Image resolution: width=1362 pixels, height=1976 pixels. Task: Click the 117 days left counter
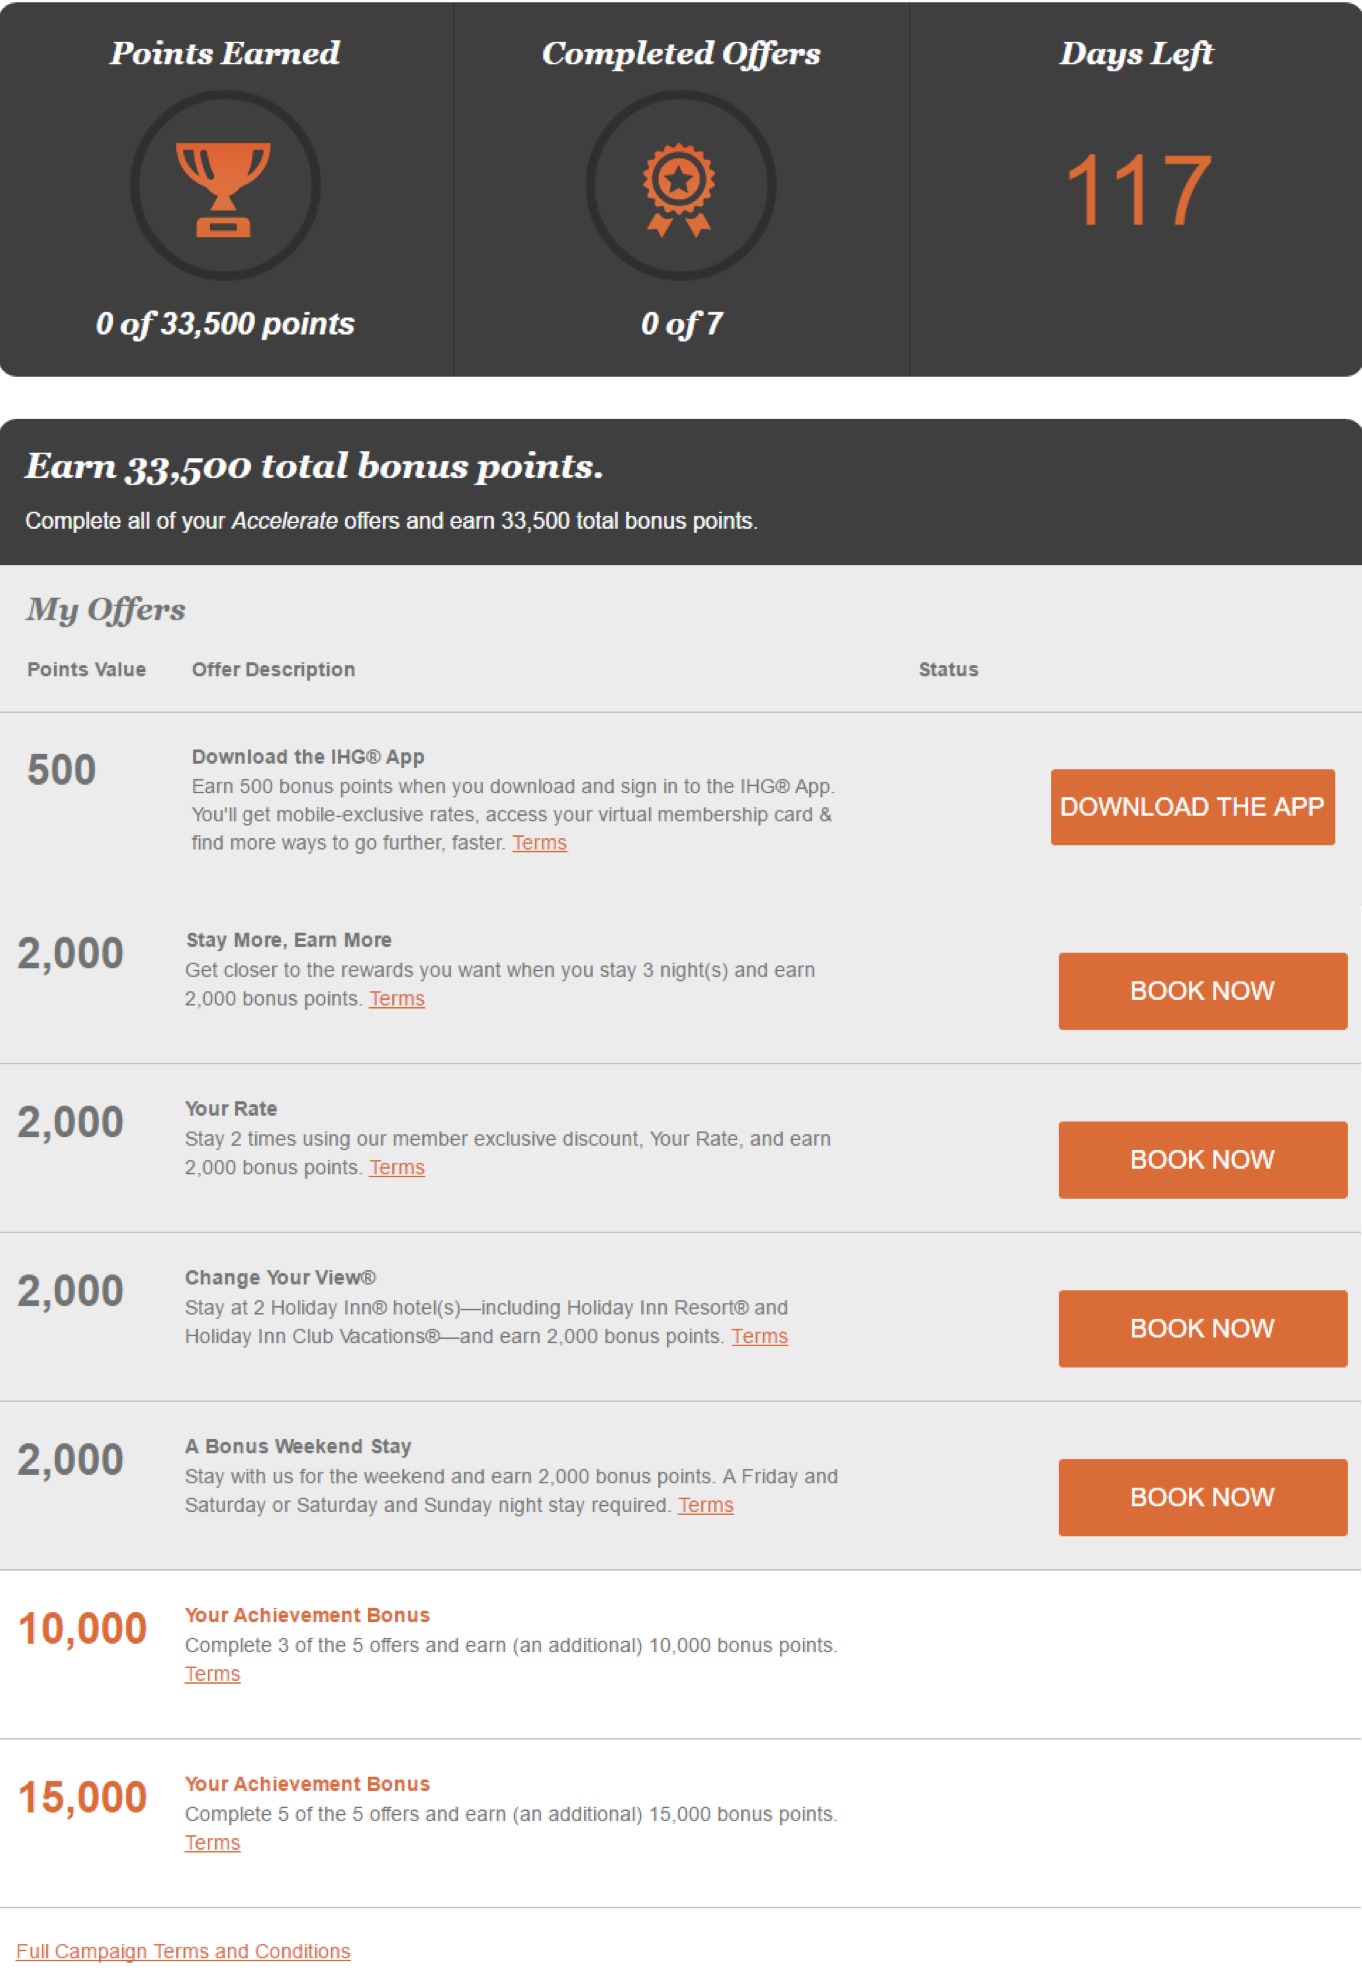pyautogui.click(x=1138, y=190)
